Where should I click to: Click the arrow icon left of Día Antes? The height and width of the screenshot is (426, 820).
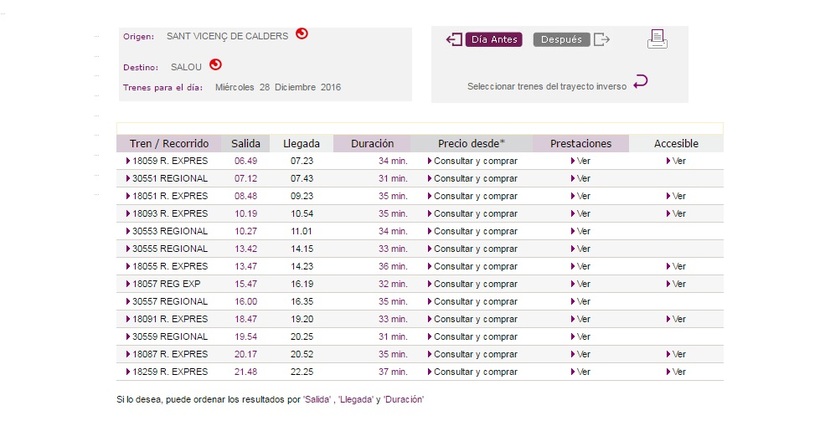(x=454, y=40)
